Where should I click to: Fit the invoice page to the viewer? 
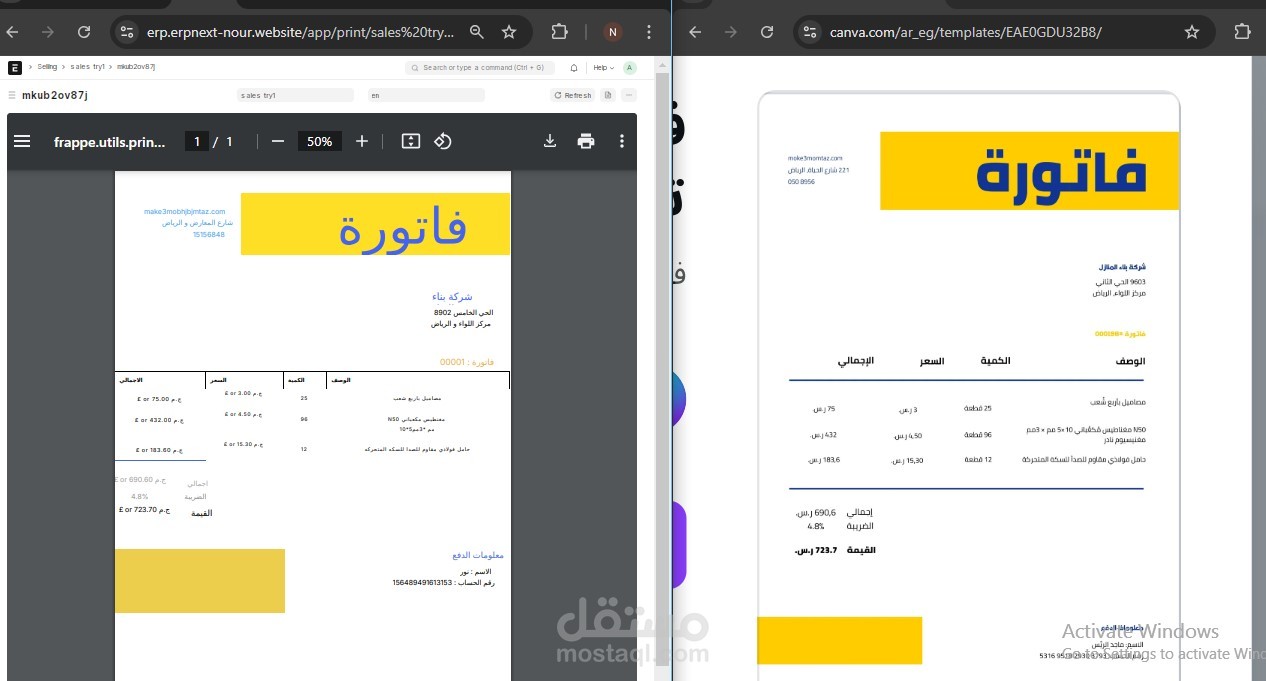point(410,141)
